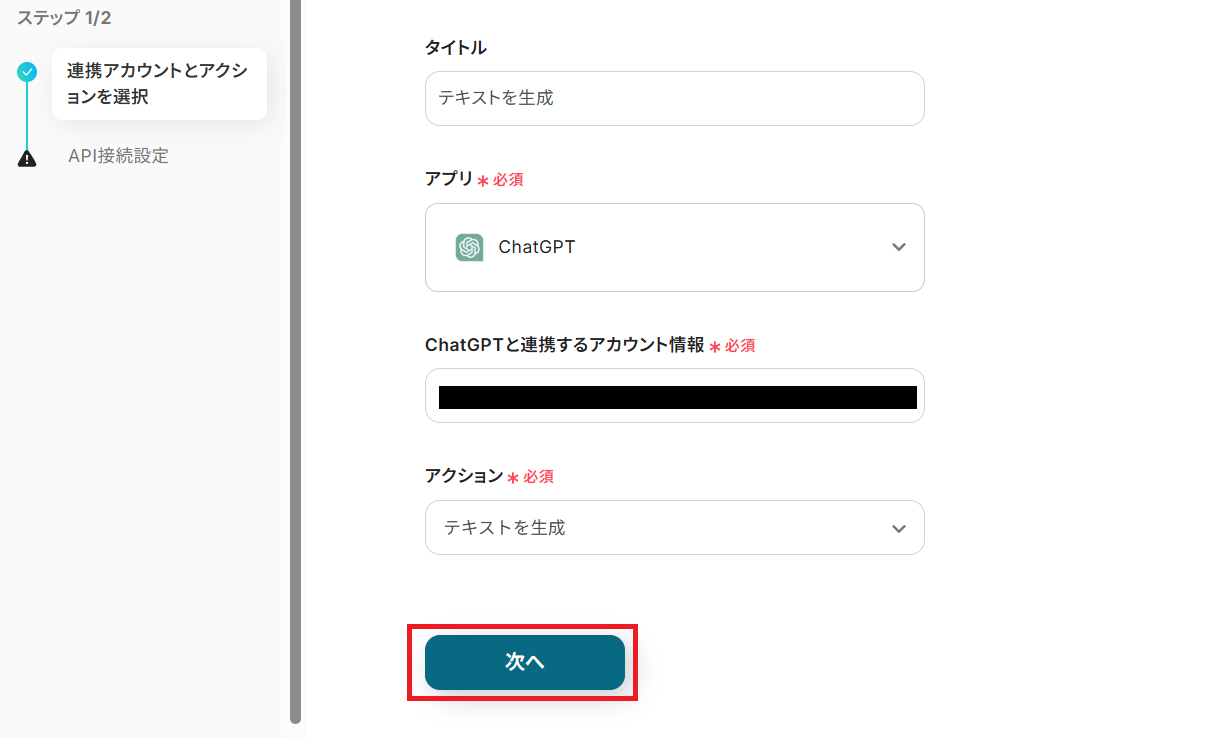The height and width of the screenshot is (738, 1207).
Task: Click the タイトル field label
Action: click(x=456, y=47)
